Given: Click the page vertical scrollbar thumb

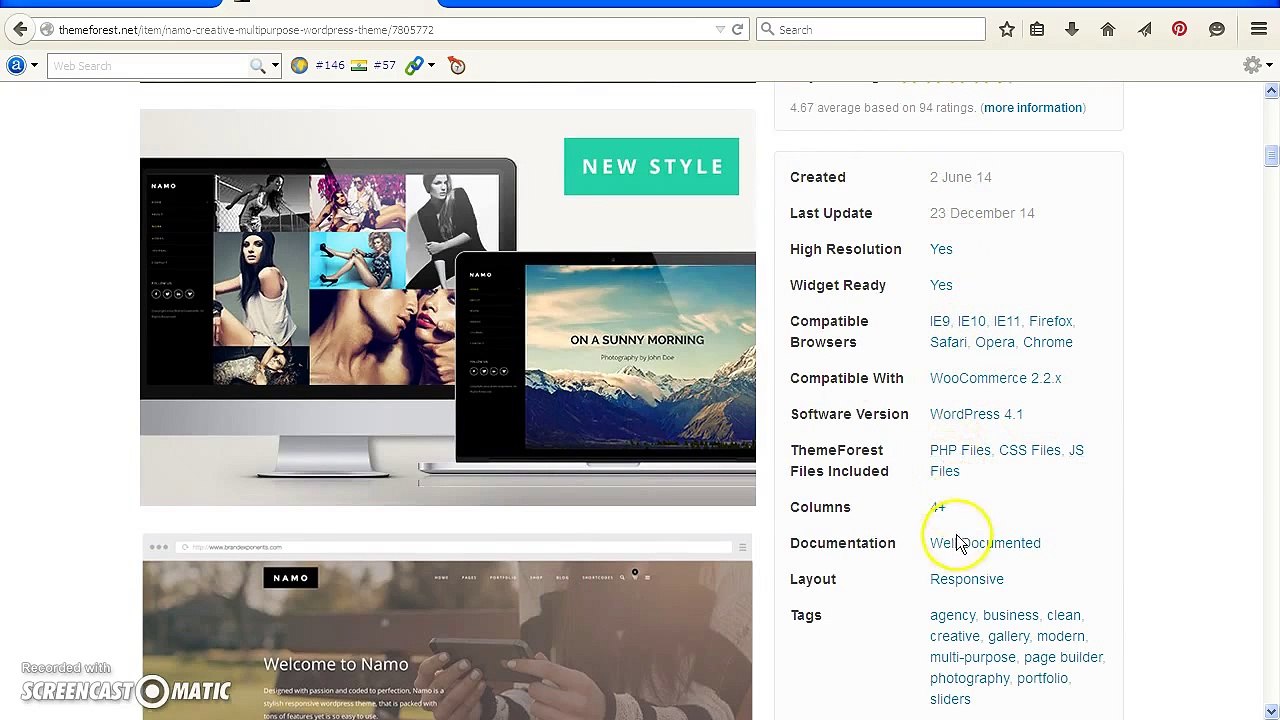Looking at the screenshot, I should pyautogui.click(x=1271, y=157).
